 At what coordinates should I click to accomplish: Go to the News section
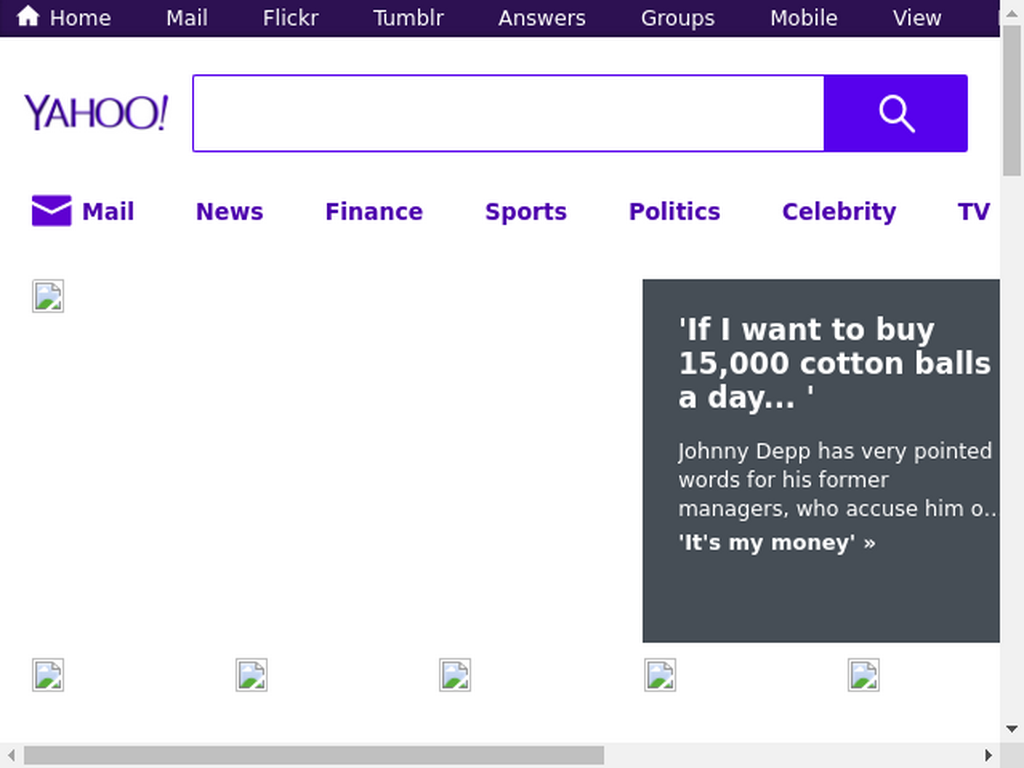[x=229, y=212]
